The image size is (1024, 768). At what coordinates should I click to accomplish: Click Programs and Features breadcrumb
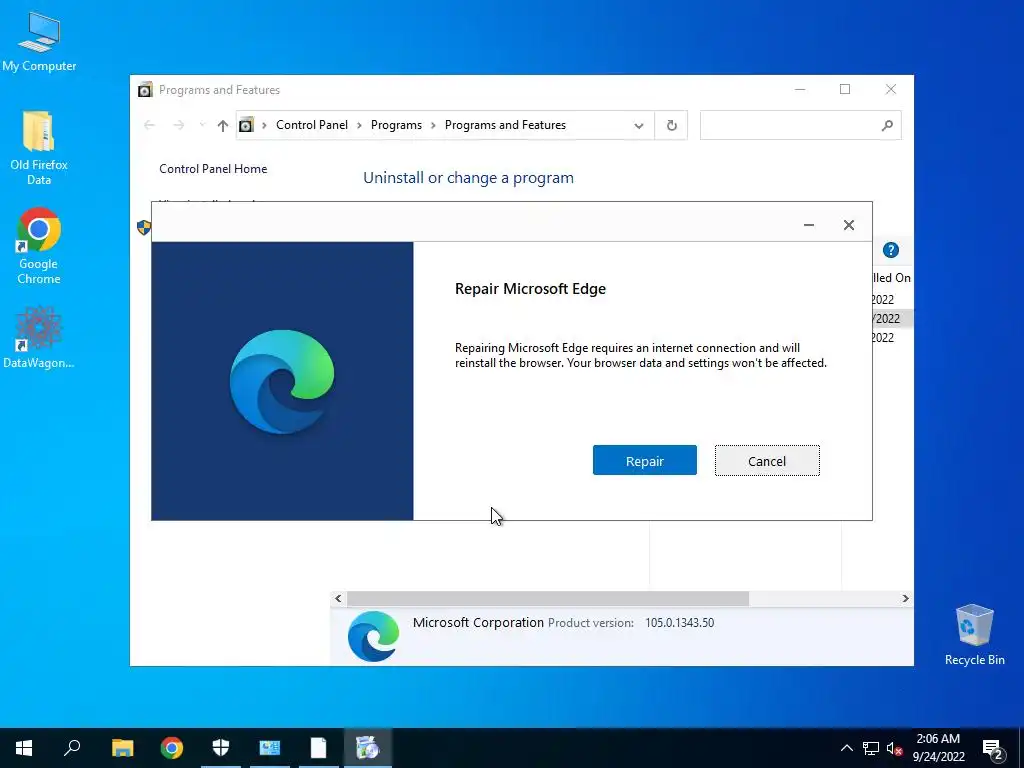(505, 125)
